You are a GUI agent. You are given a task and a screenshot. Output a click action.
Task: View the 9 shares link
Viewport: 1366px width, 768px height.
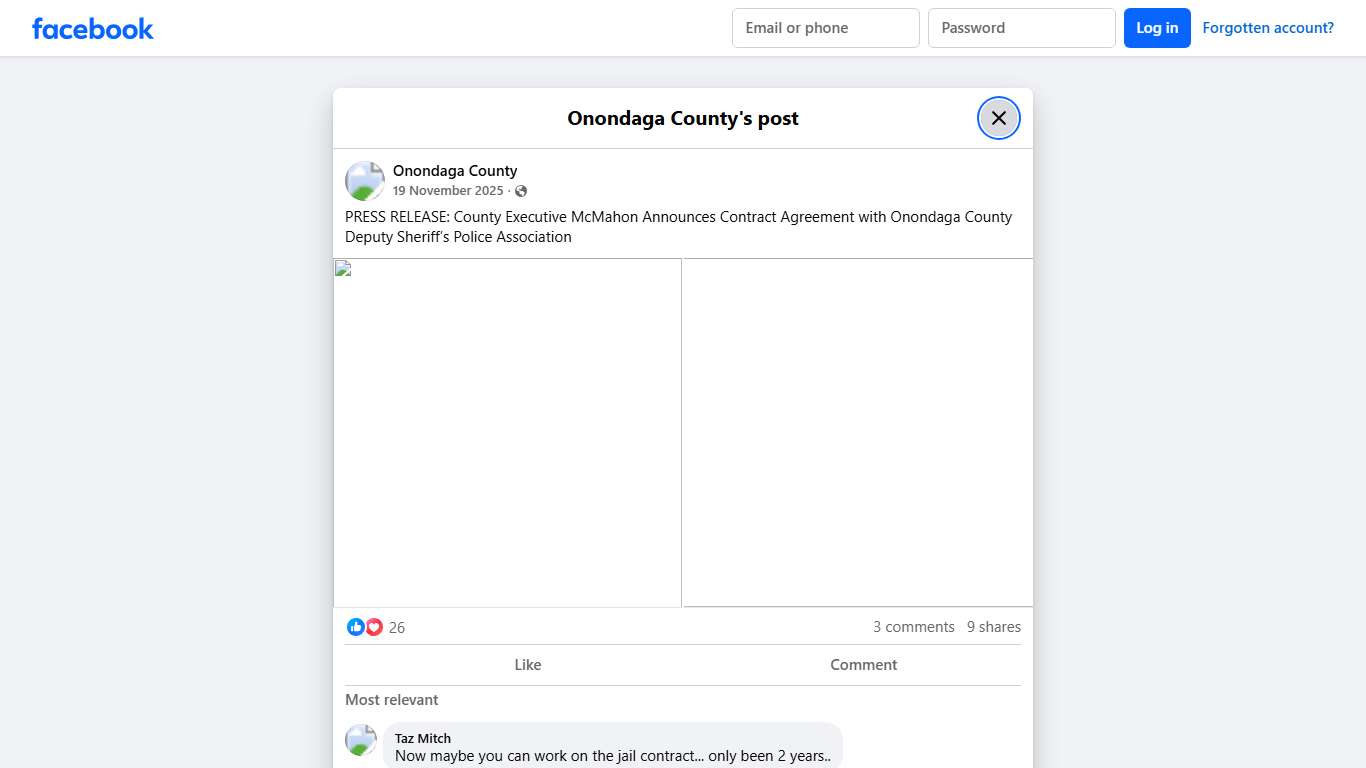click(993, 626)
